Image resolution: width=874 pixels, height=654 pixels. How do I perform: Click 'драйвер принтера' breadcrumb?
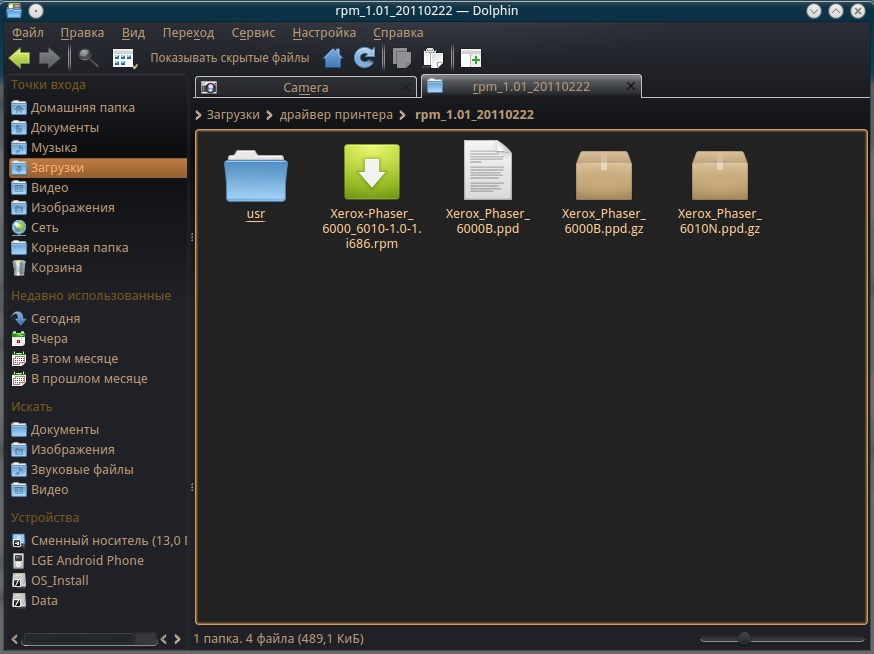(336, 115)
